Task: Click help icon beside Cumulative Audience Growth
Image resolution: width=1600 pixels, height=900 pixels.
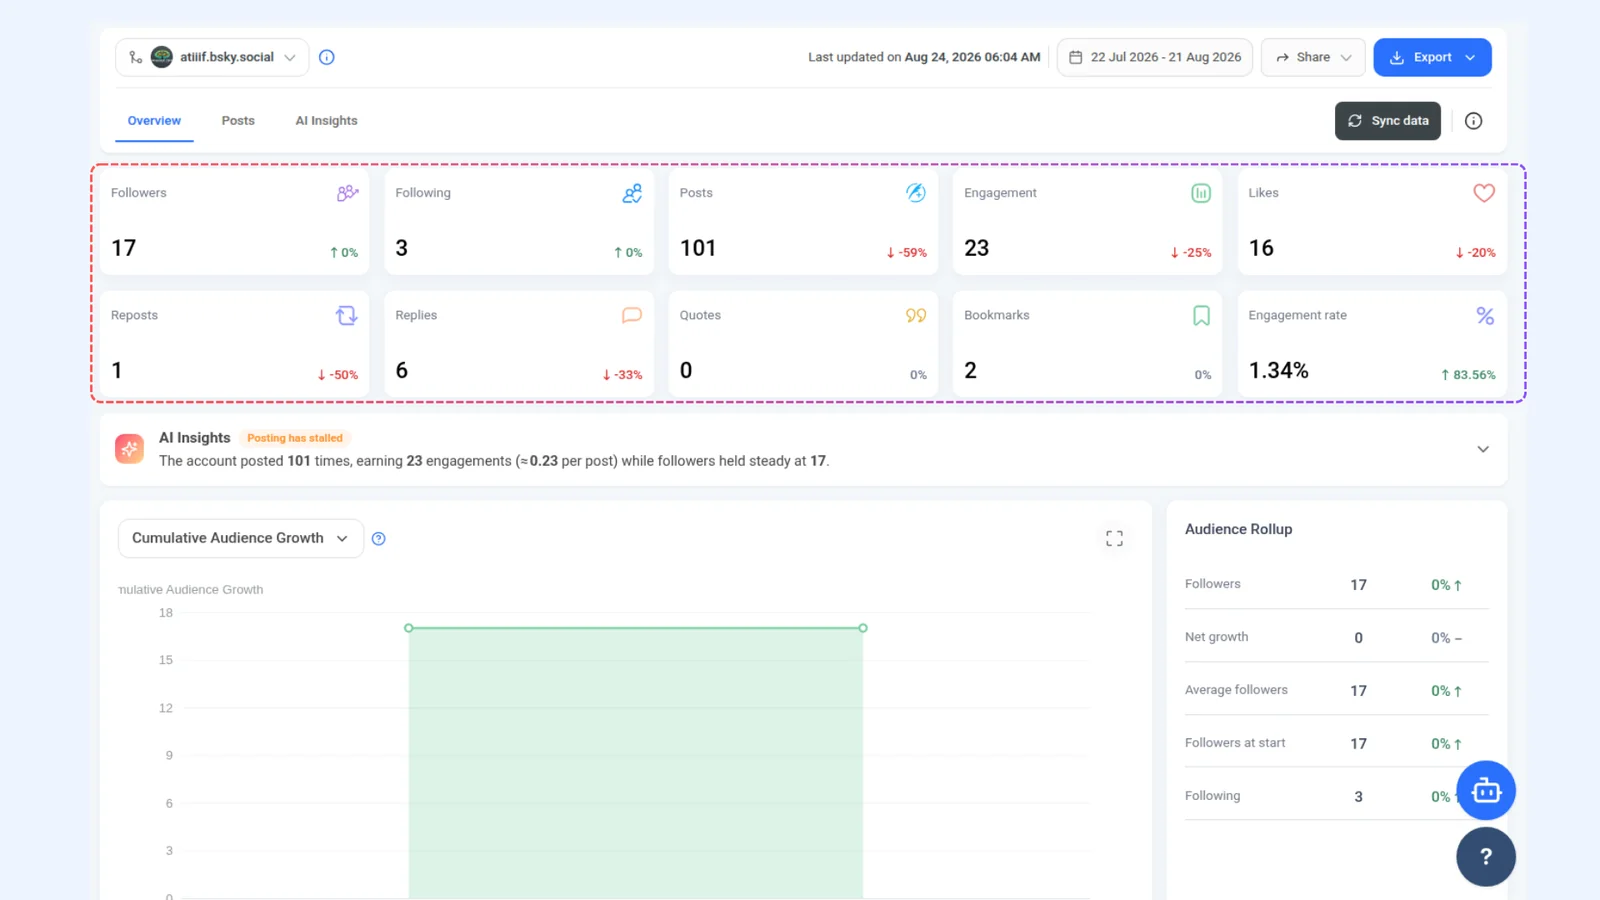Action: pos(379,539)
